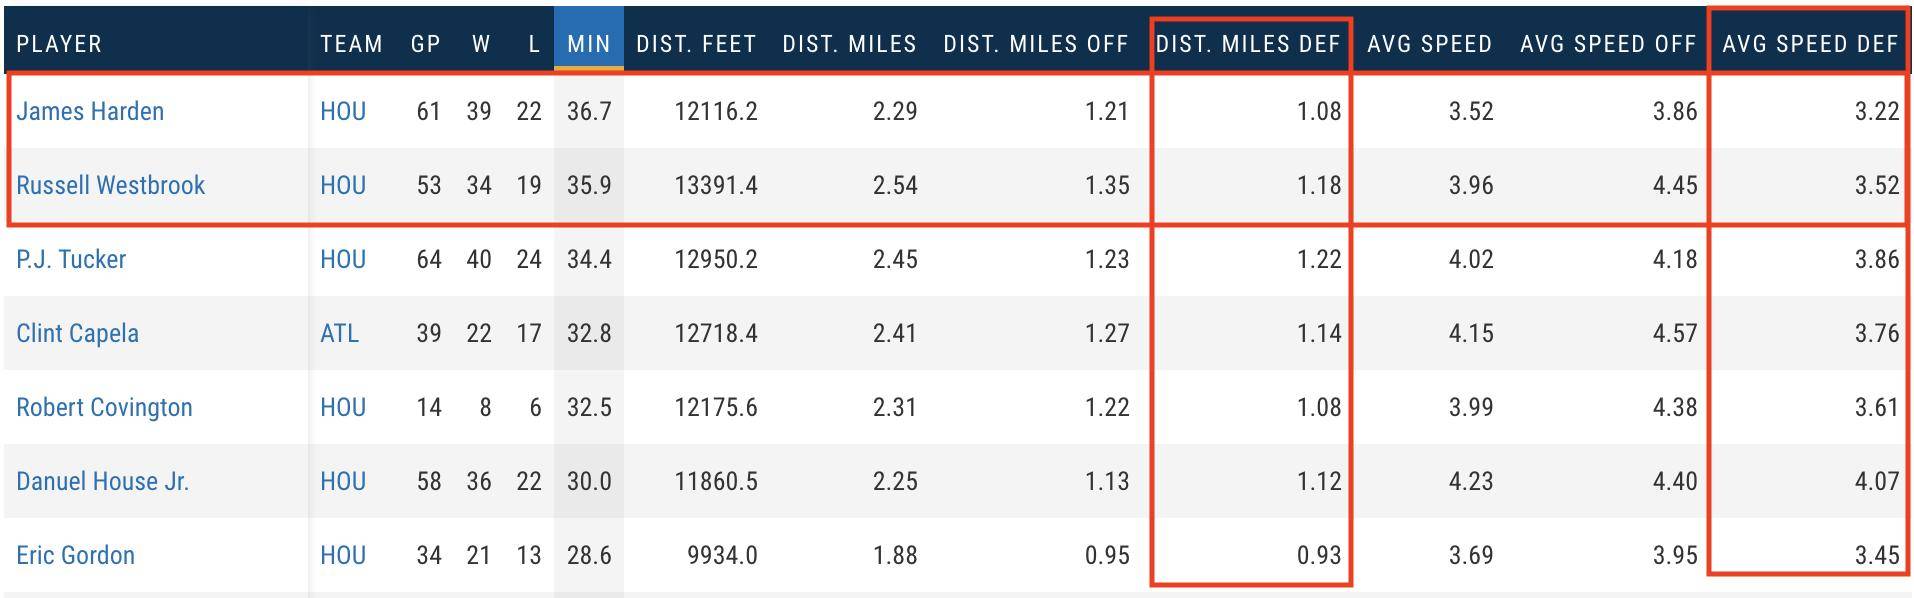Sort by the GP column header
1914x598 pixels.
point(426,44)
